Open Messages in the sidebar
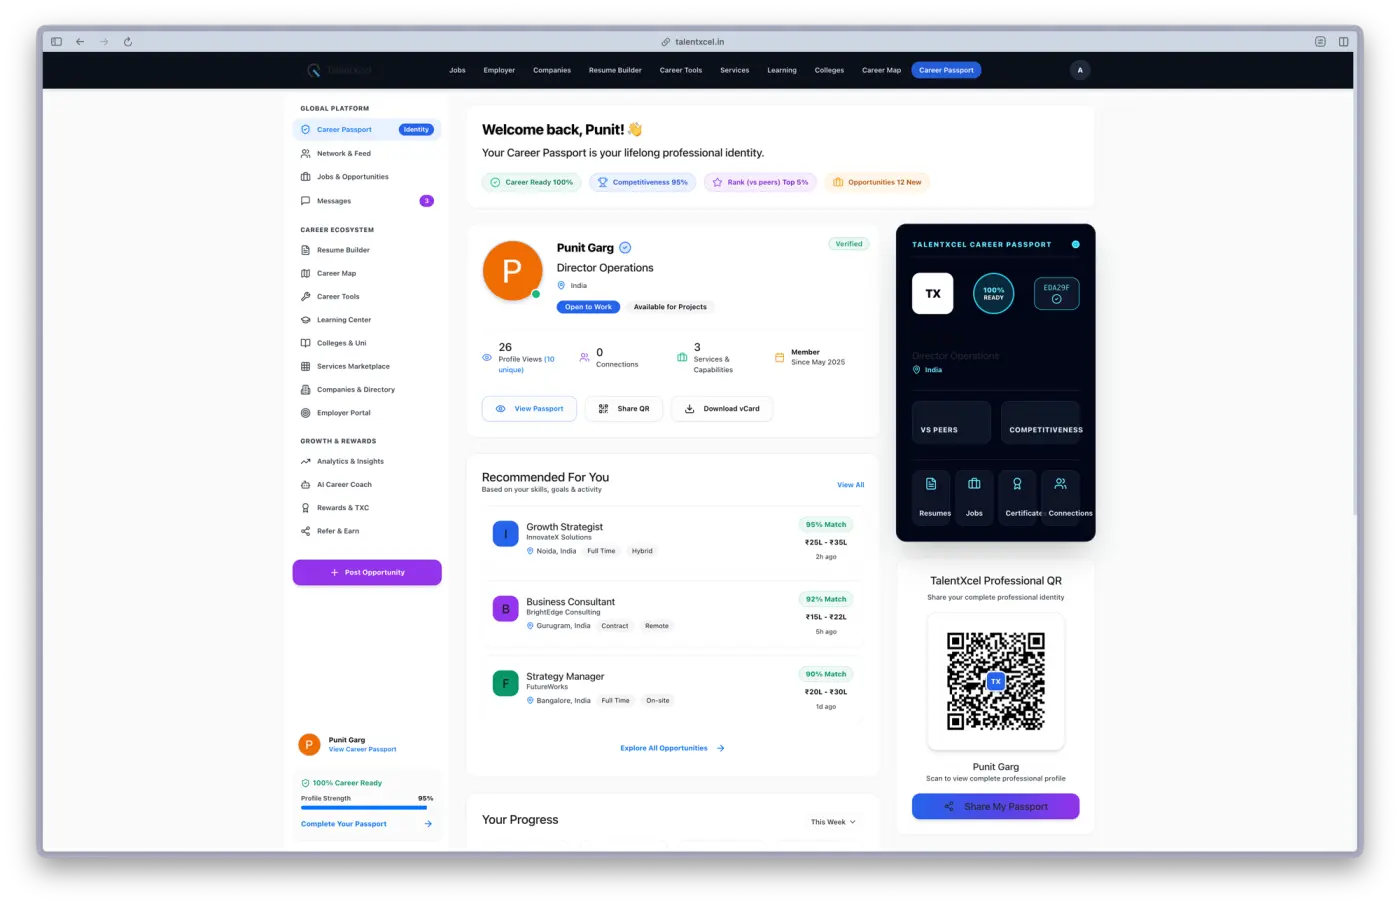The width and height of the screenshot is (1400, 906). [x=367, y=201]
